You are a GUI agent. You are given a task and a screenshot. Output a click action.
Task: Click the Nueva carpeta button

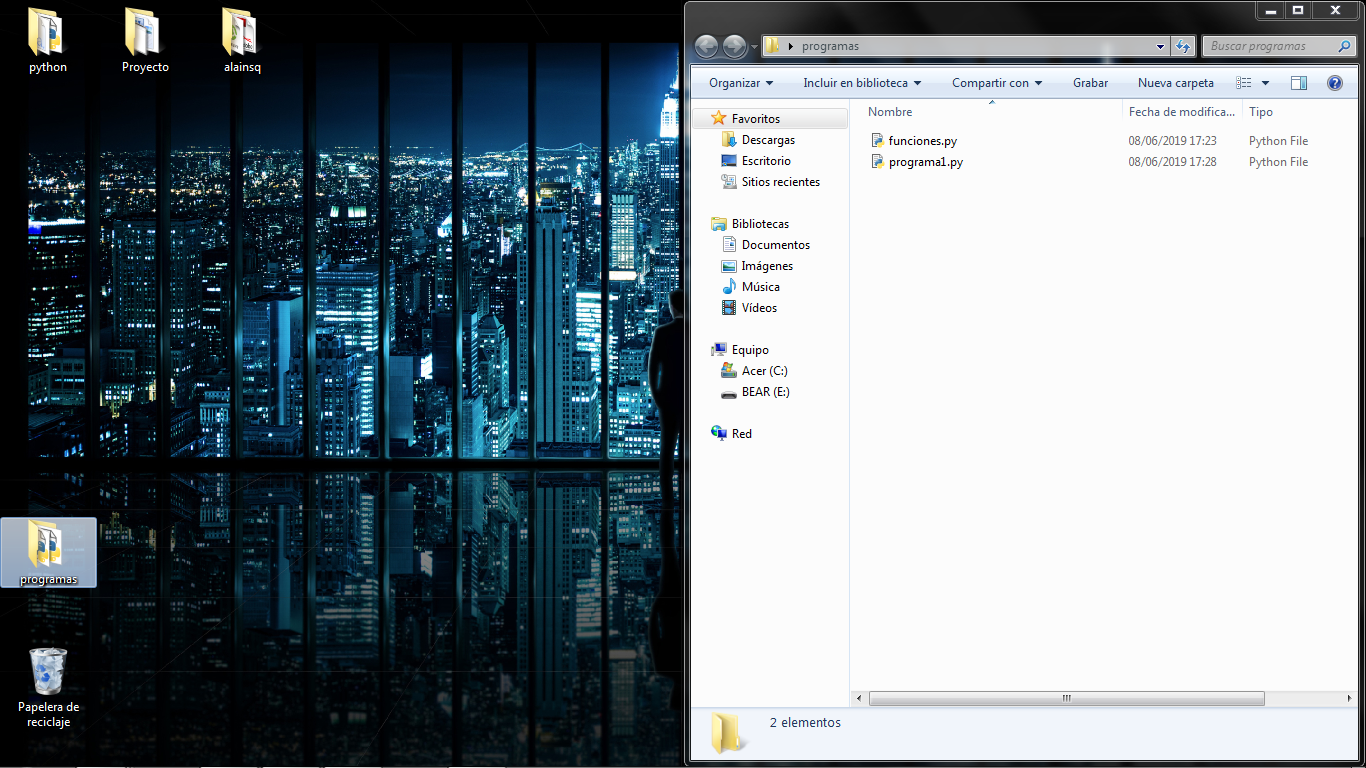click(1176, 83)
